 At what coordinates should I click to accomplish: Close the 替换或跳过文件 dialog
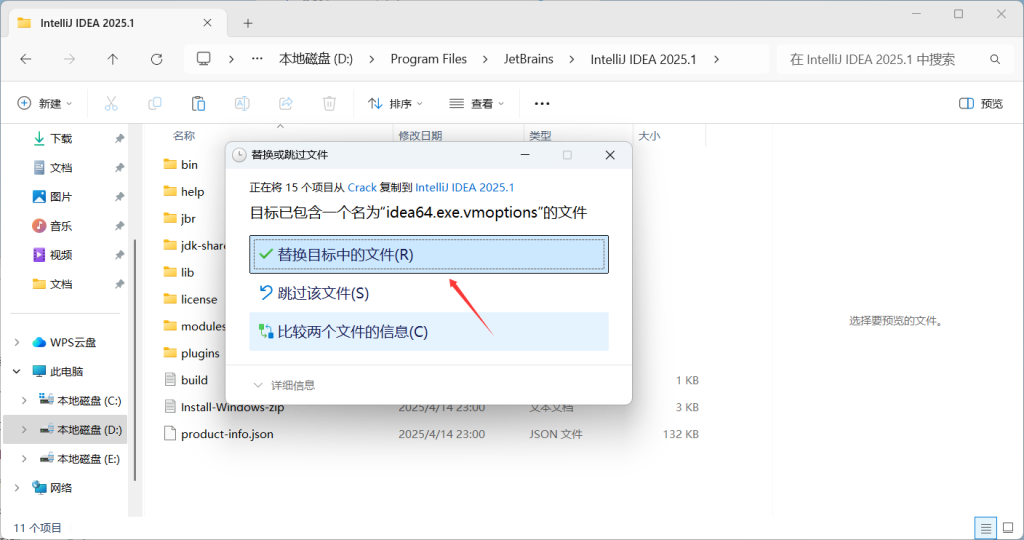(610, 155)
